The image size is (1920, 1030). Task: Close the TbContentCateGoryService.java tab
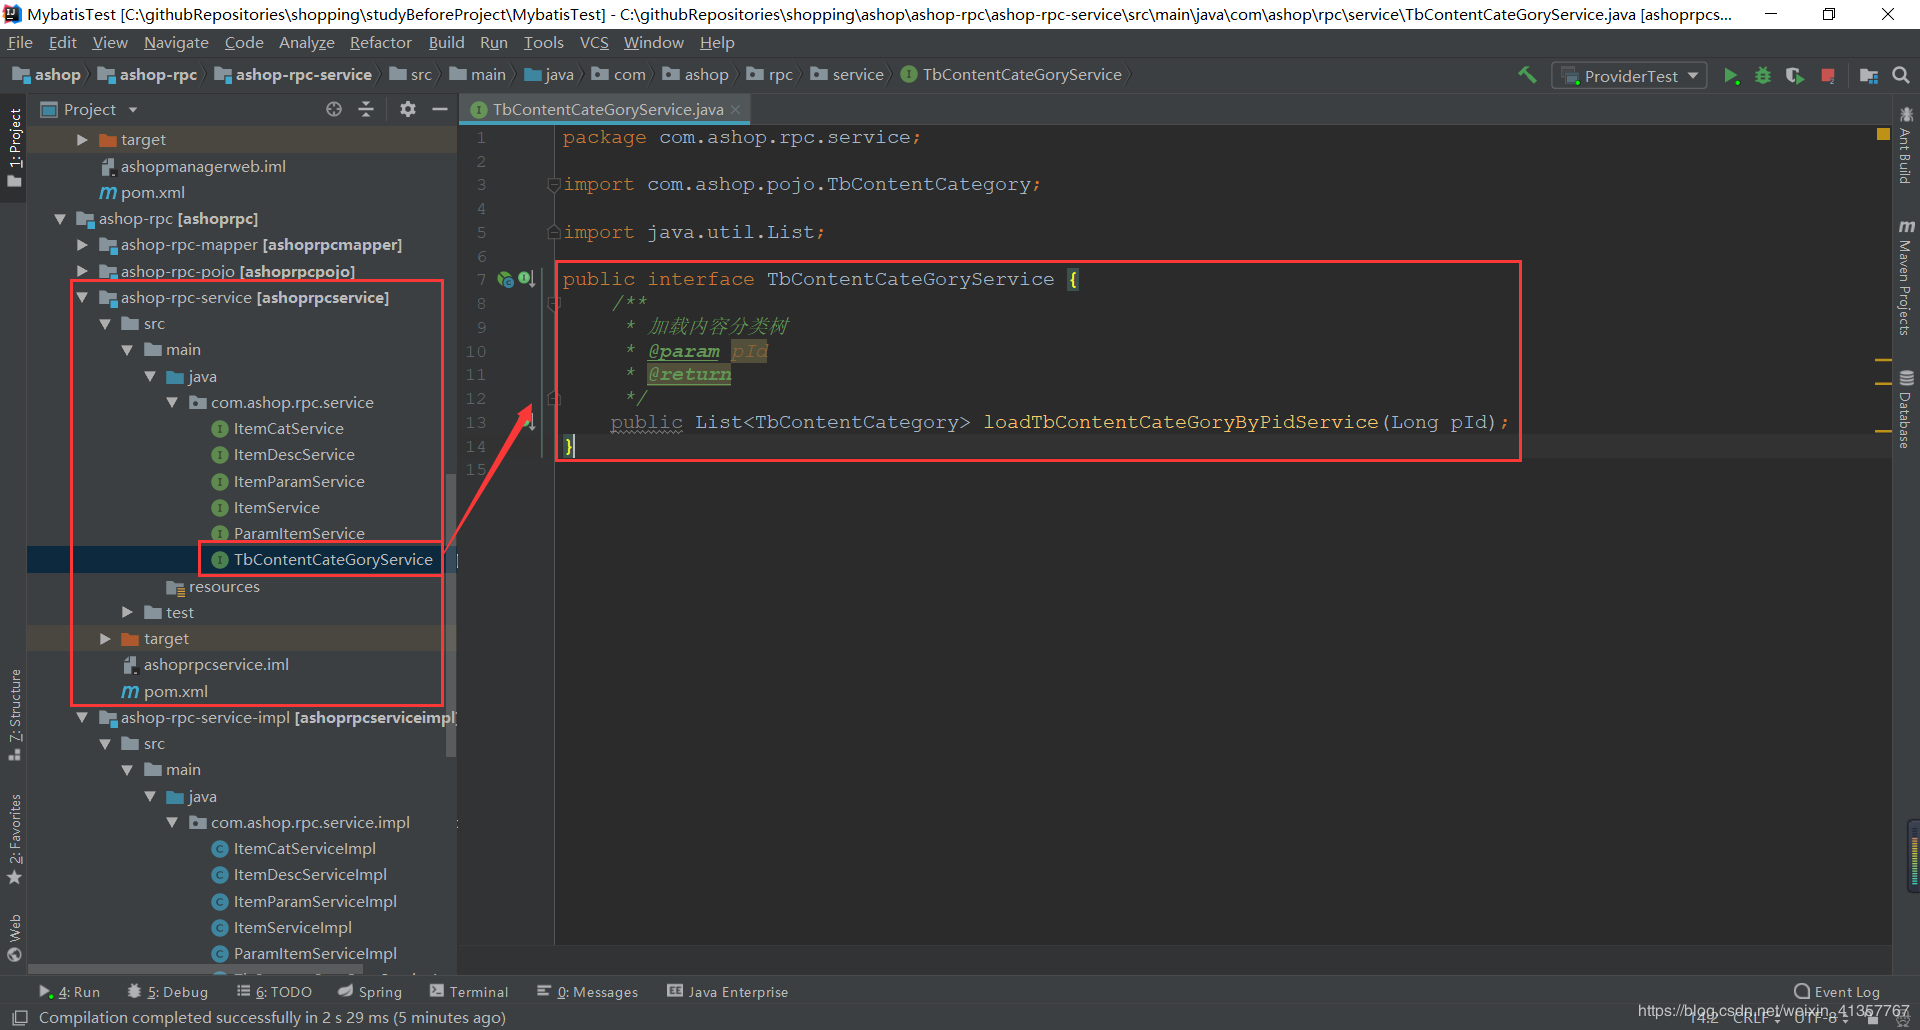click(736, 110)
